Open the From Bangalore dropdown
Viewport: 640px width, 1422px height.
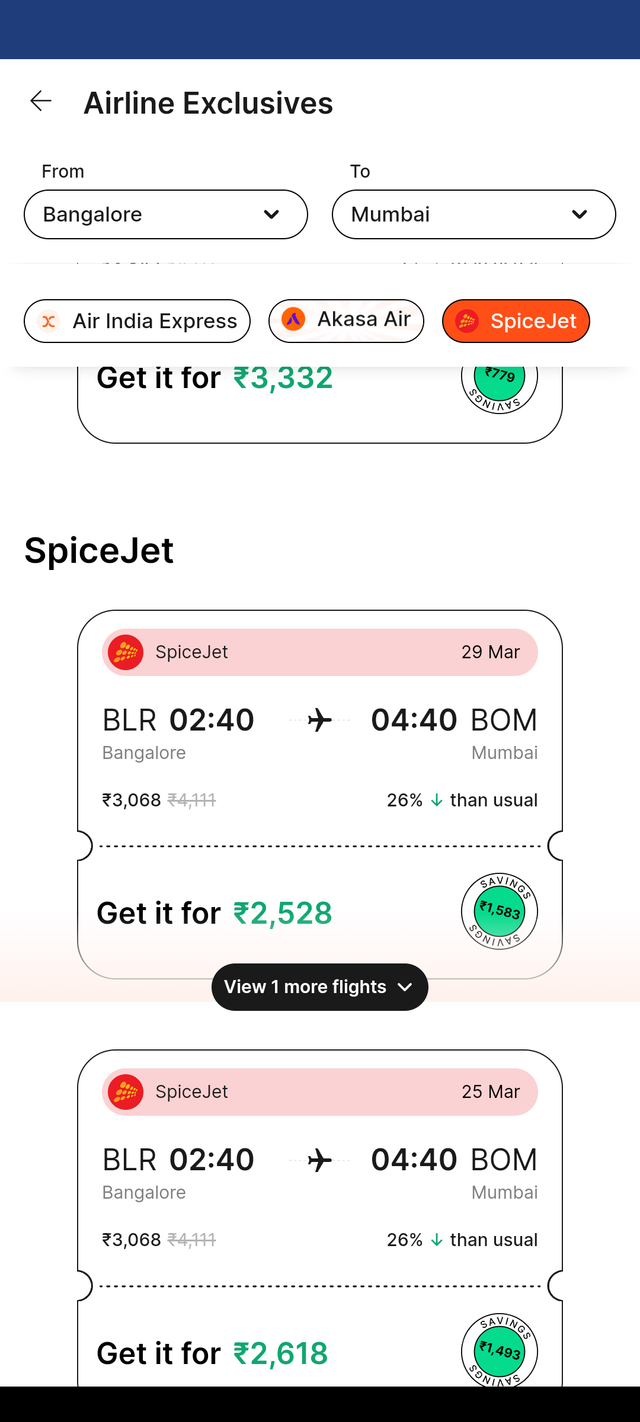(x=165, y=214)
